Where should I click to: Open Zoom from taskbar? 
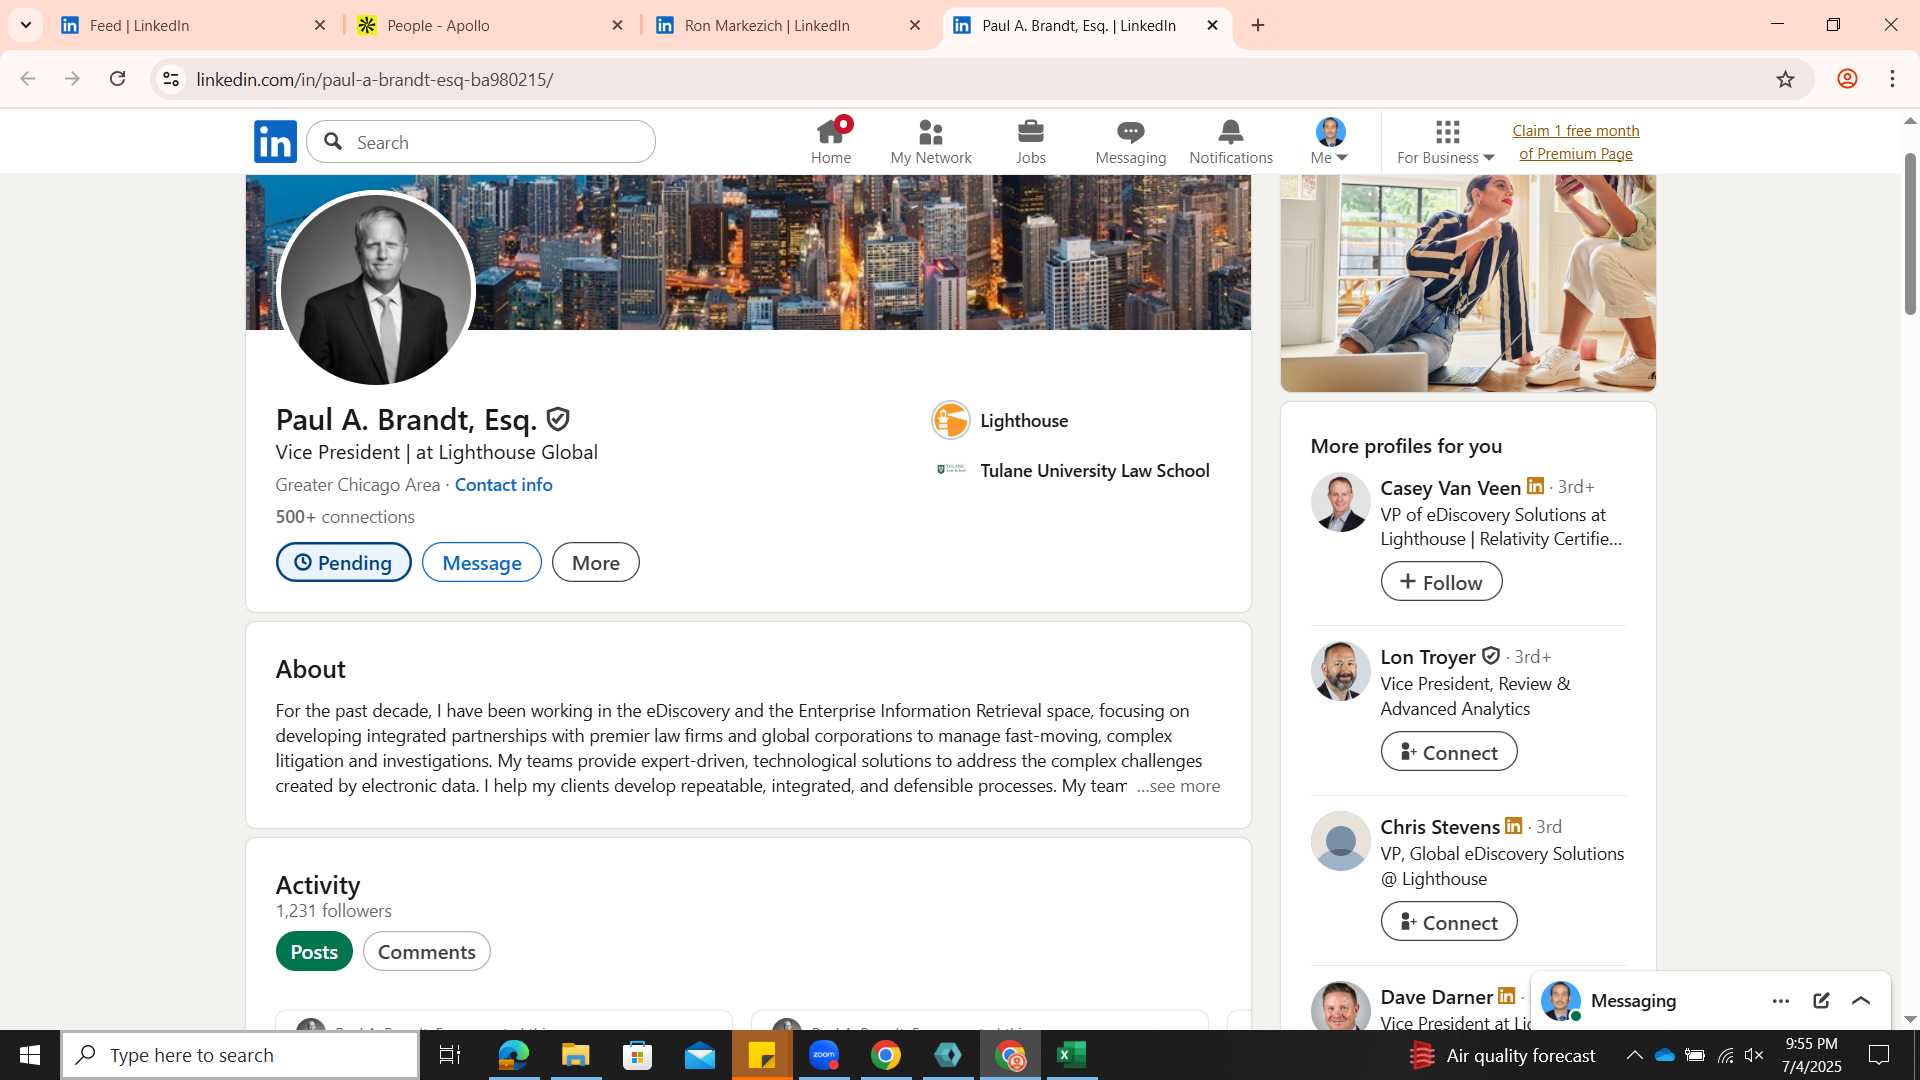824,1055
